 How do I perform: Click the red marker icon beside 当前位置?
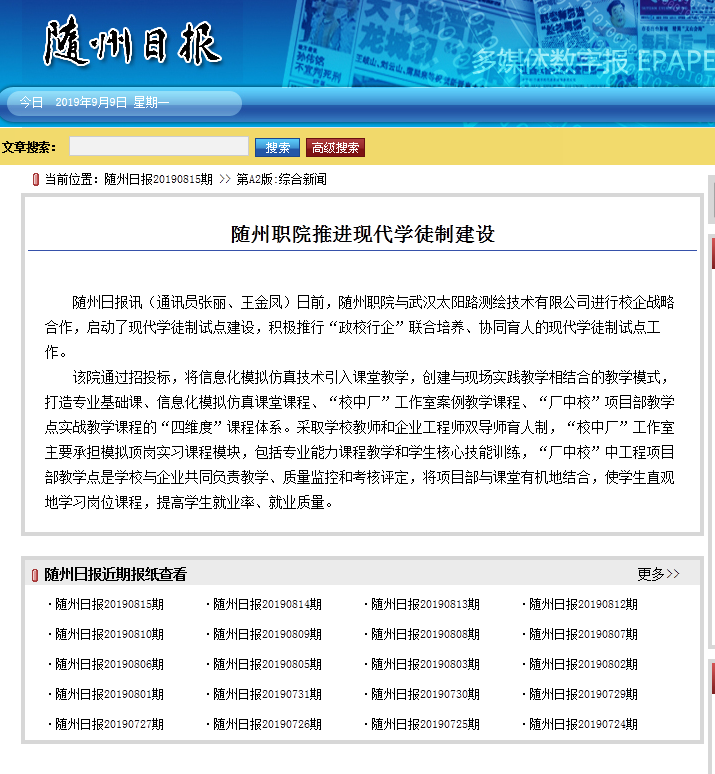point(36,180)
